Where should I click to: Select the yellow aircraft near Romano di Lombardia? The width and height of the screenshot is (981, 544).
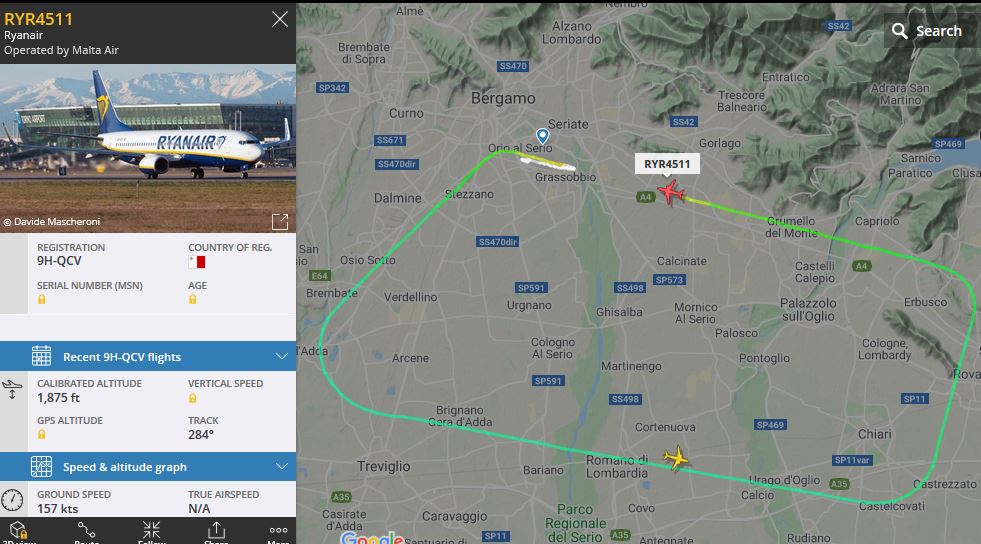(x=676, y=458)
